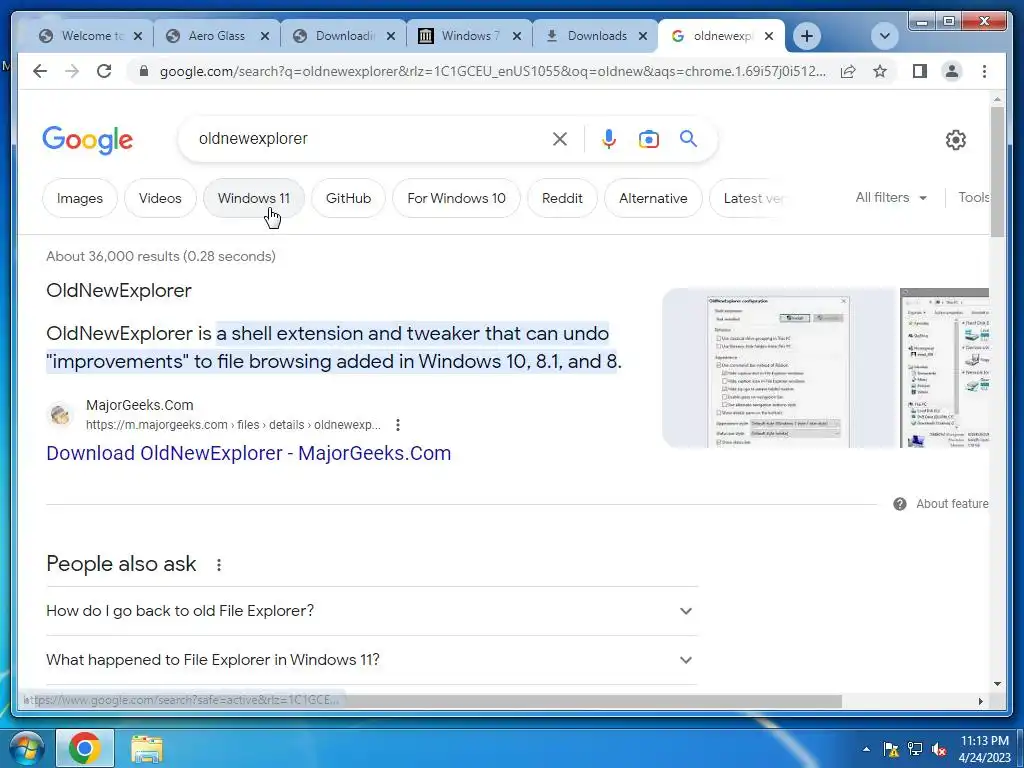
Task: Reload the Google search page
Action: pos(104,71)
